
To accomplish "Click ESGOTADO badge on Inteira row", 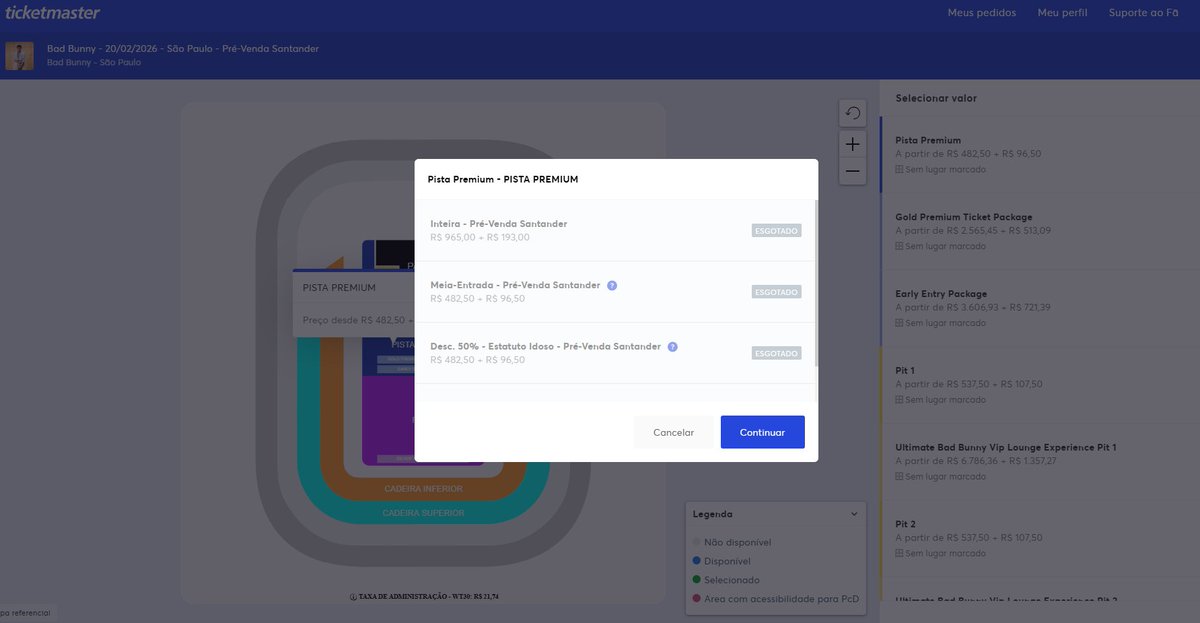I will [776, 230].
